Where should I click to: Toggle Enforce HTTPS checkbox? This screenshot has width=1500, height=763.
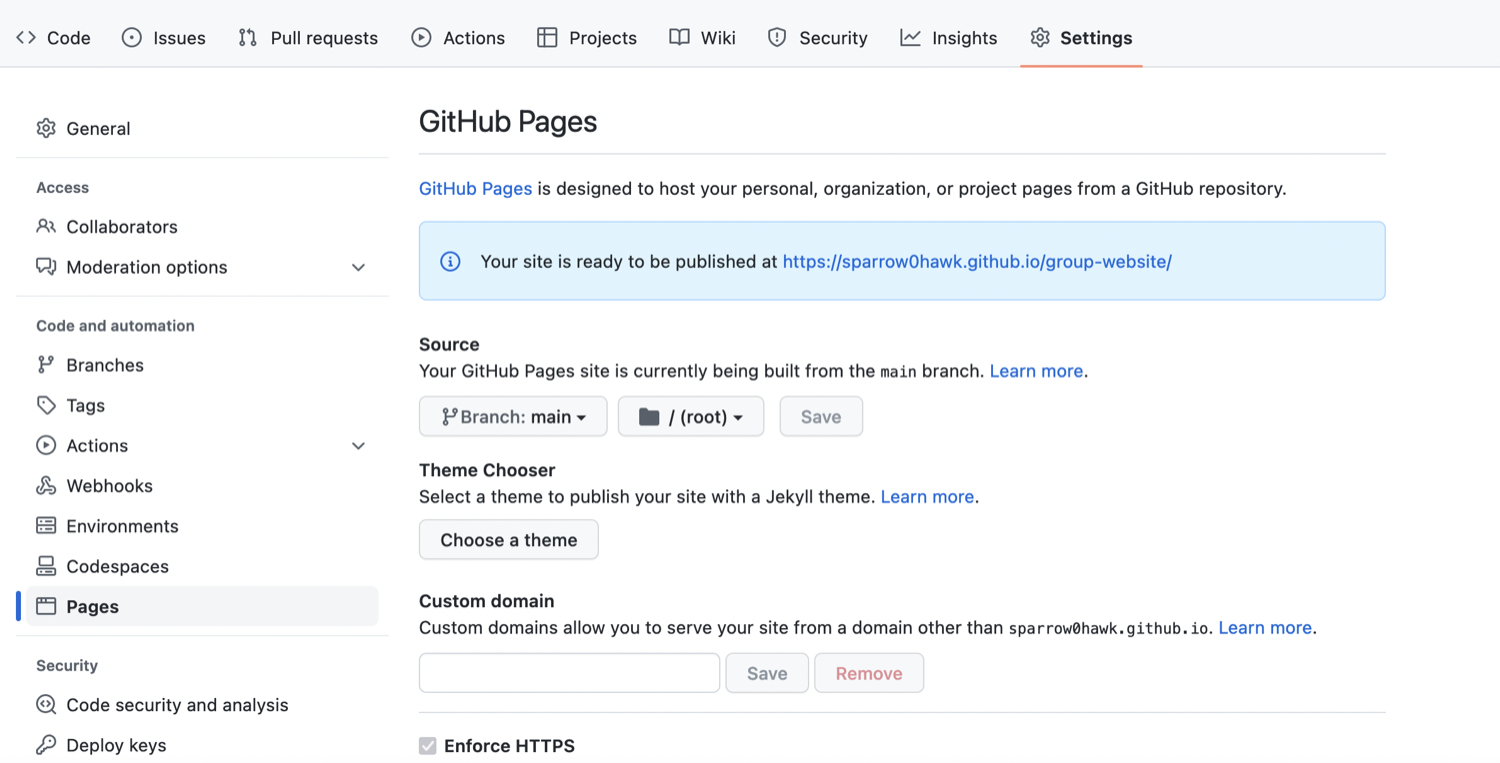click(428, 746)
